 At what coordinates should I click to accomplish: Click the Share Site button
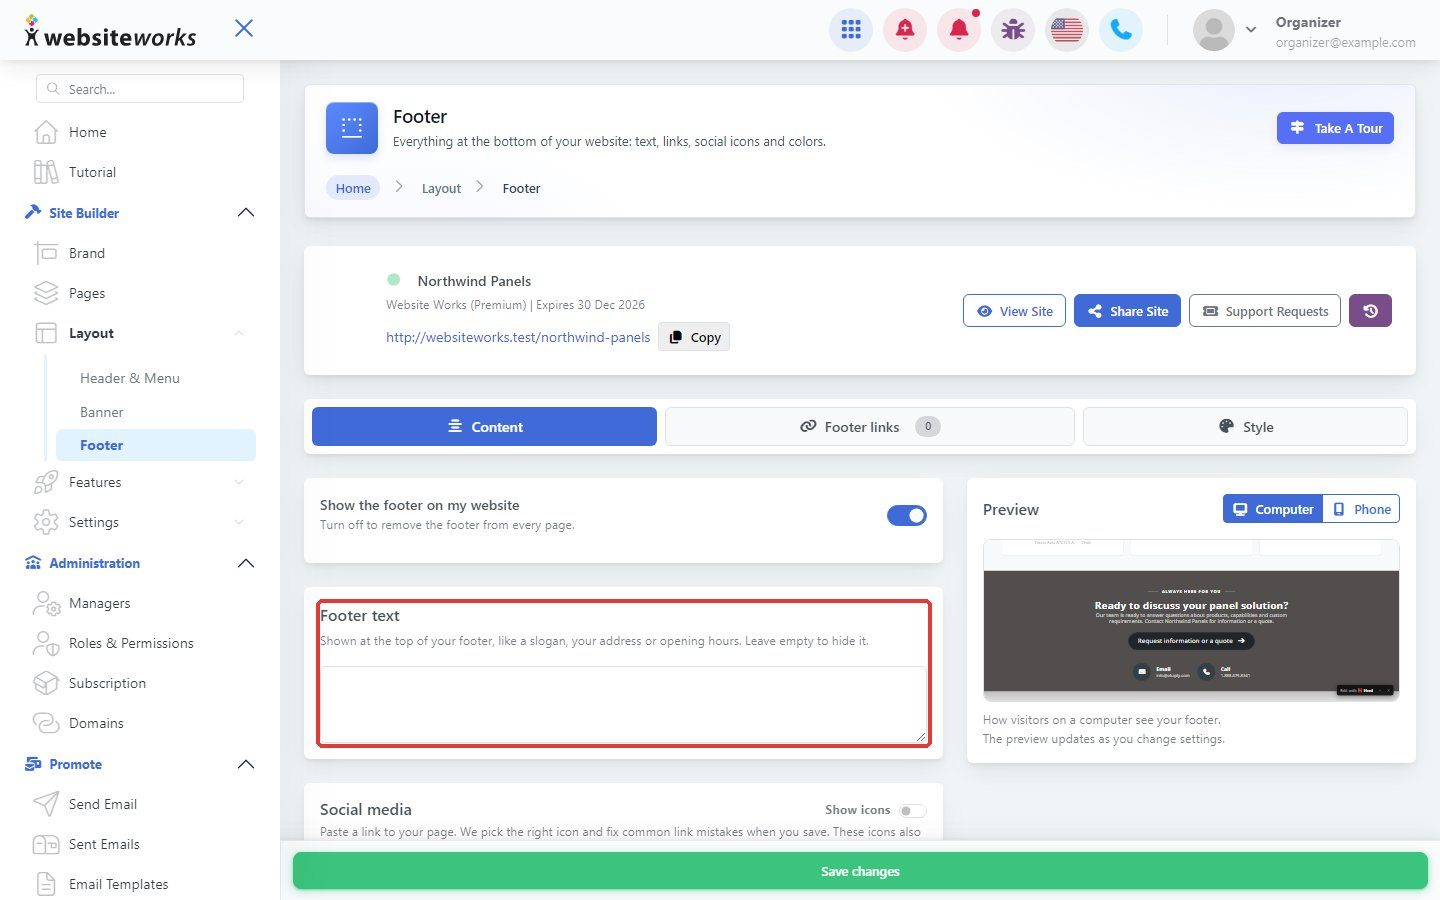(1128, 311)
